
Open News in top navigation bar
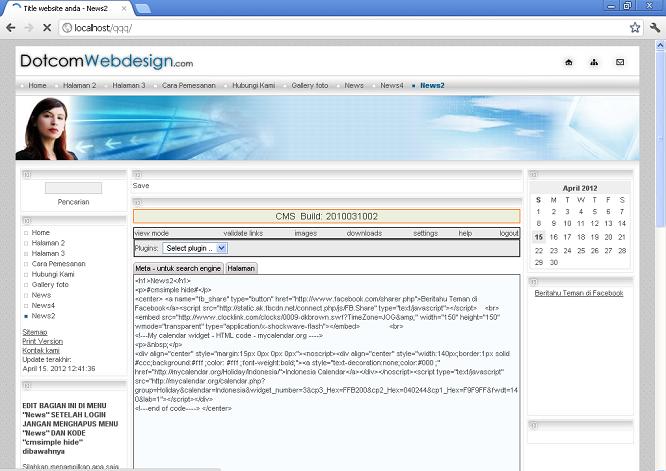354,85
